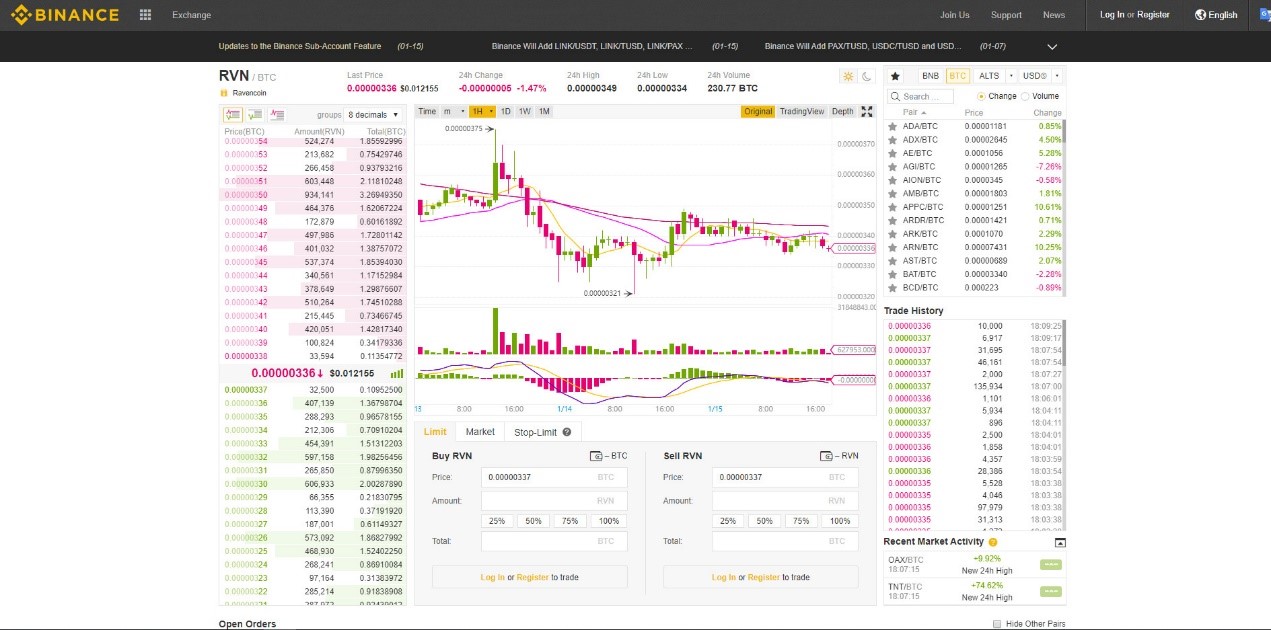The image size is (1271, 630).
Task: Open the ALTS markets dropdown arrow
Action: 1011,76
